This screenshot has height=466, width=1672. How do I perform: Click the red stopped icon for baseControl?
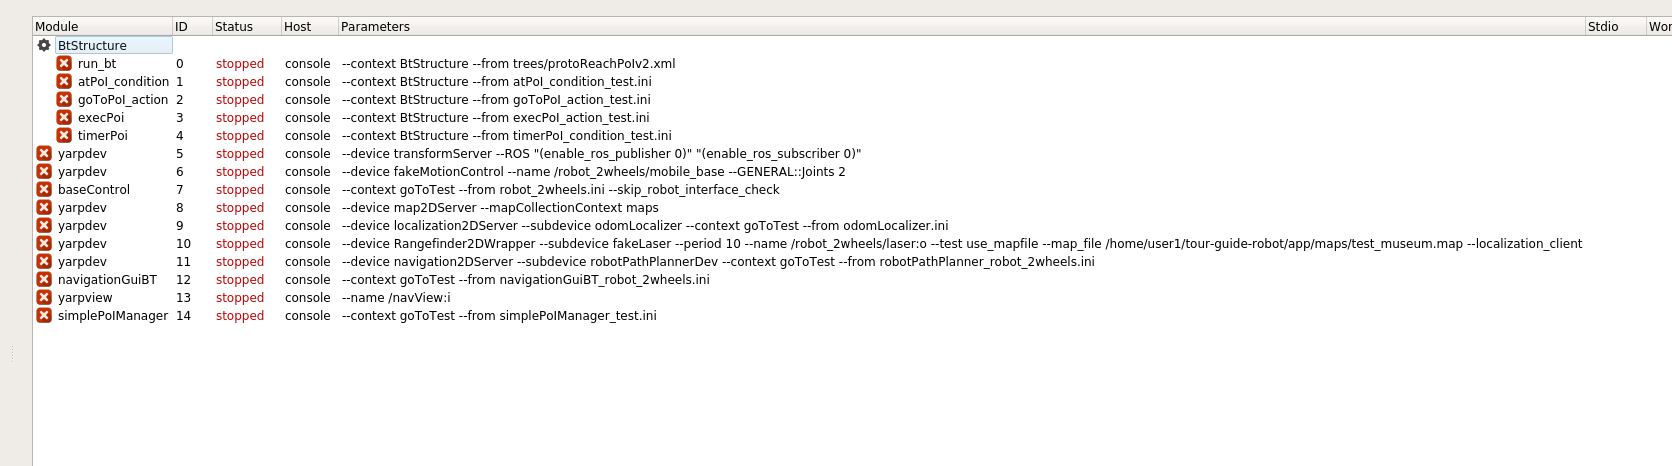(x=44, y=189)
